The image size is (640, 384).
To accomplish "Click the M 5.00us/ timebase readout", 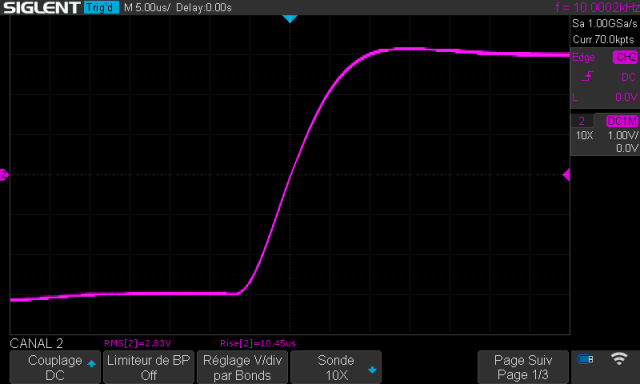I will [147, 7].
